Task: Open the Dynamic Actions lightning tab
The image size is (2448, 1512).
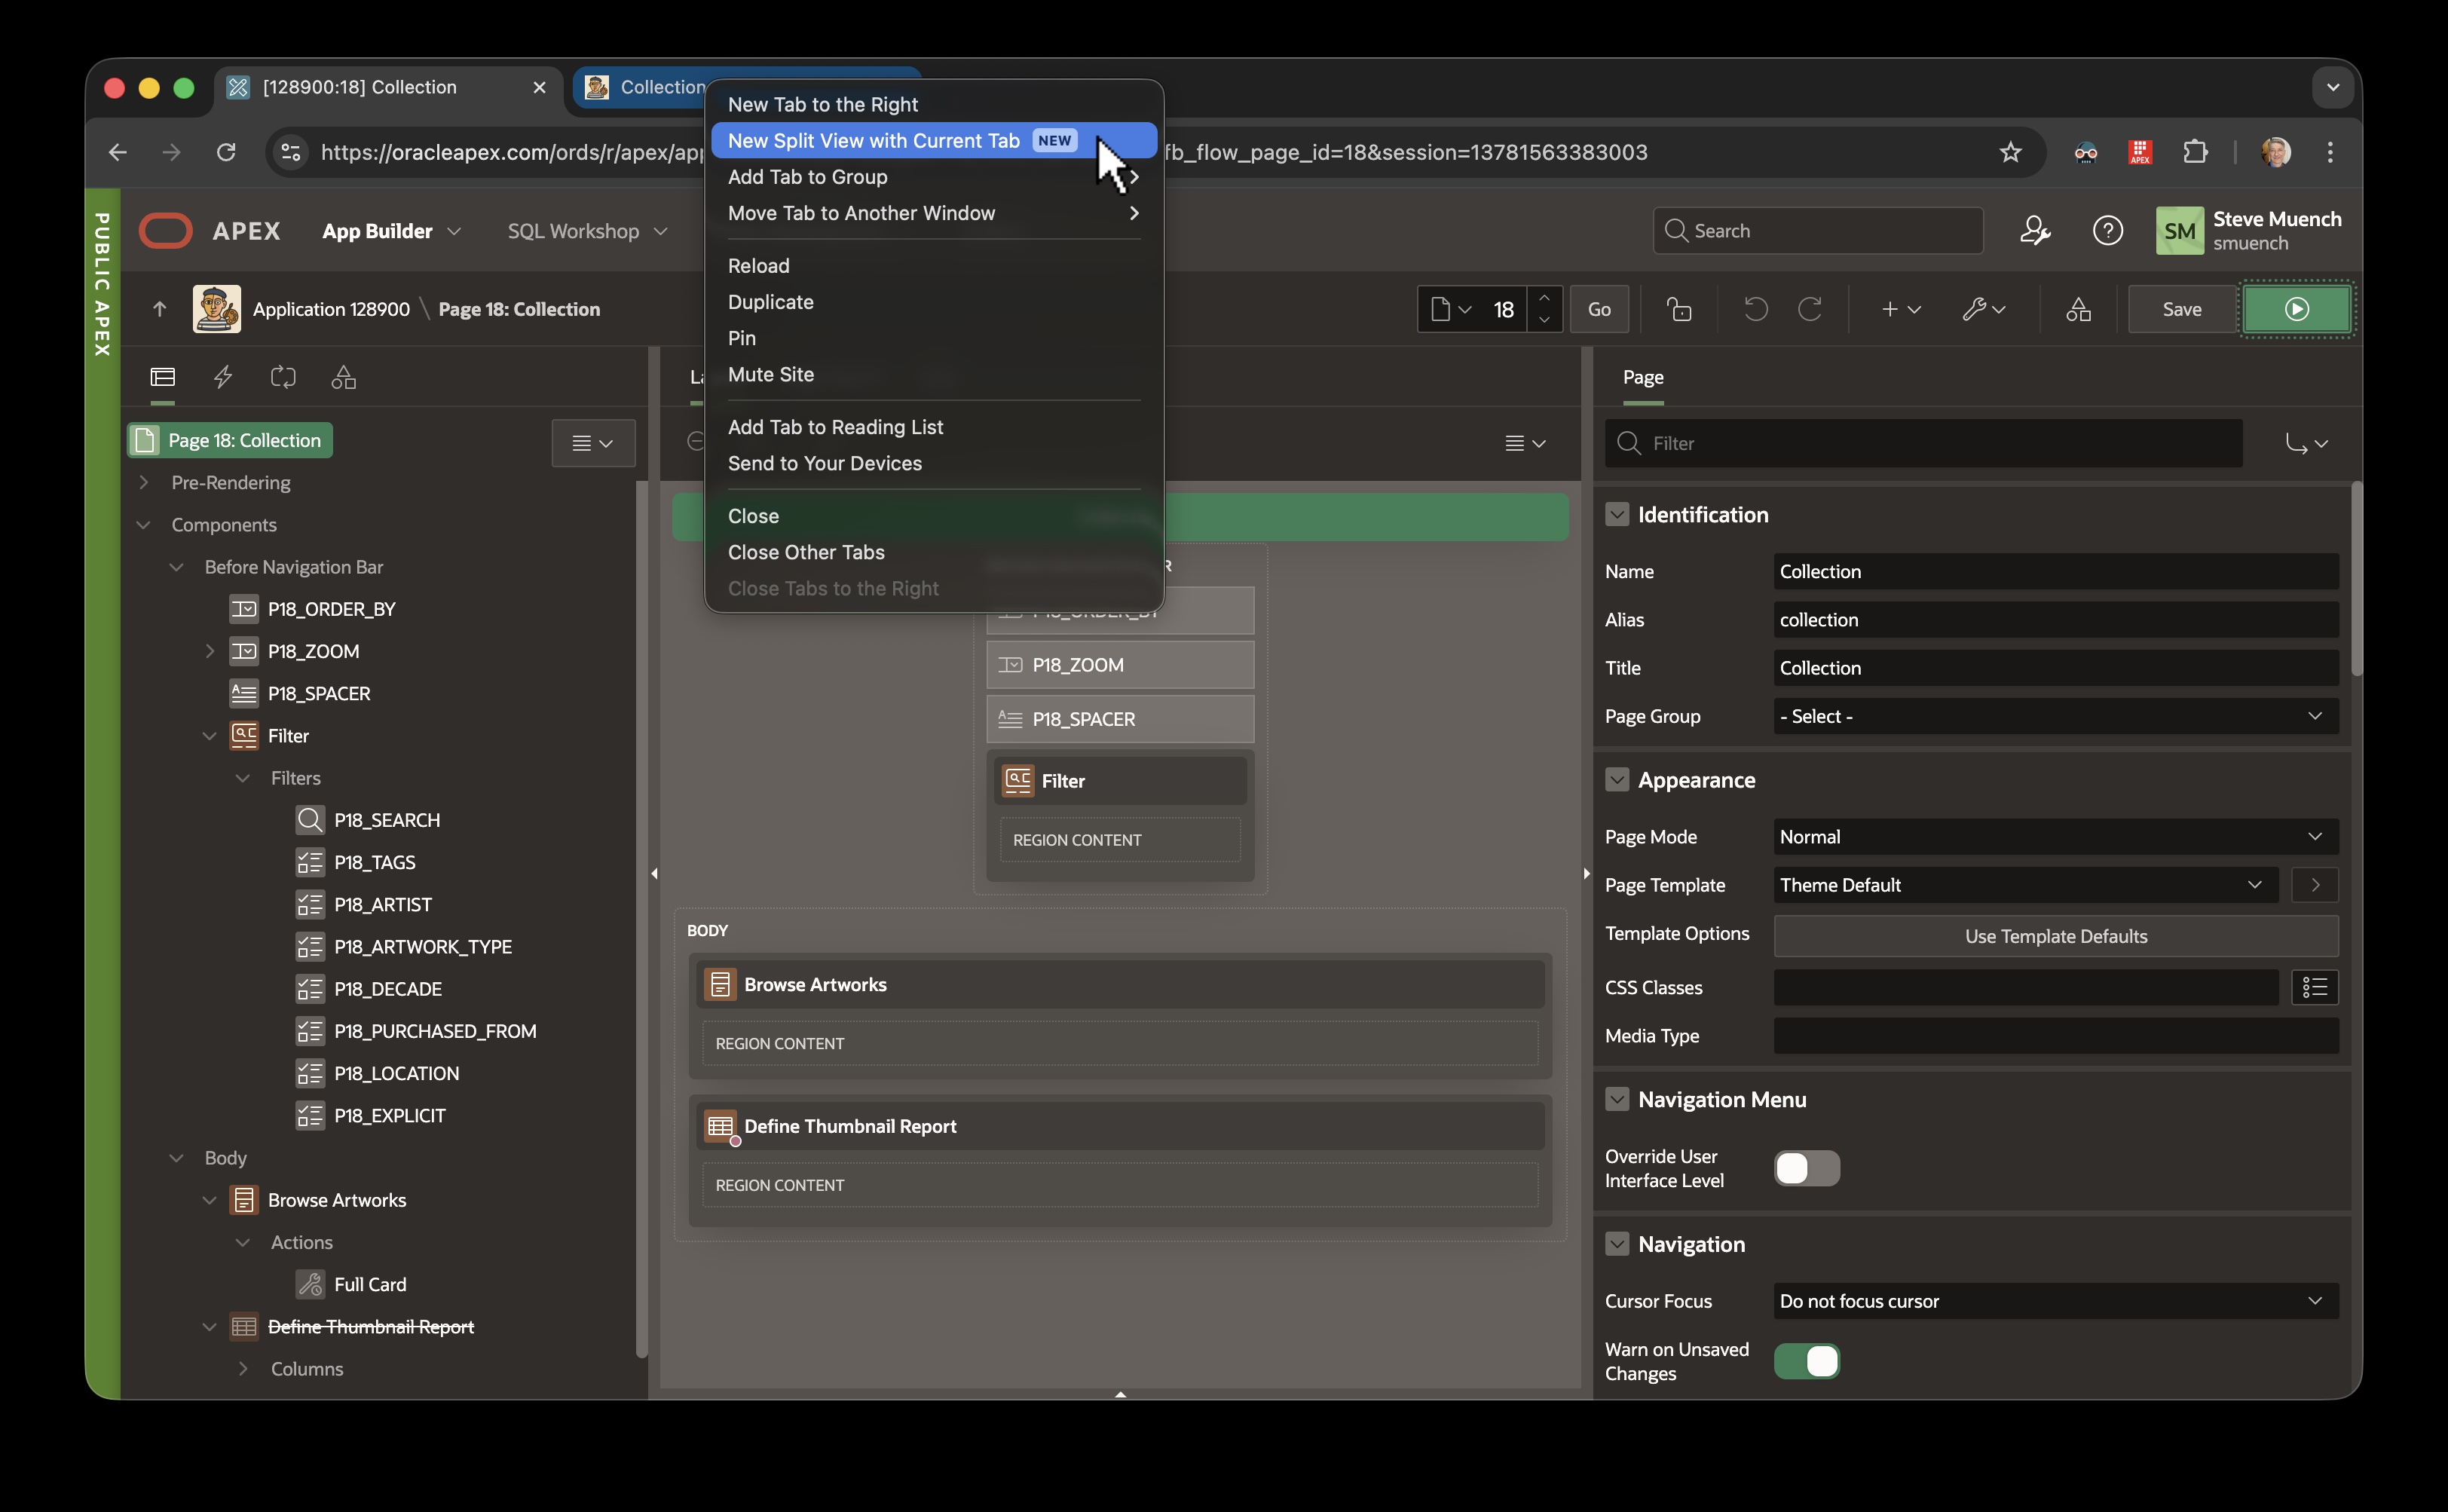Action: click(223, 377)
